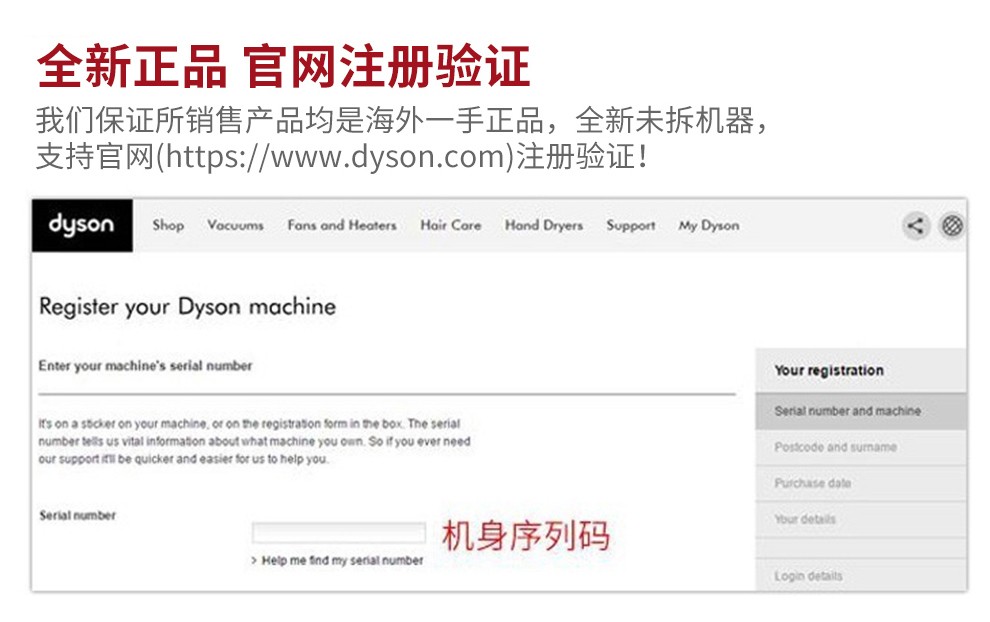Click the https://www.dyson.com URL text
The image size is (990, 622).
[337, 156]
